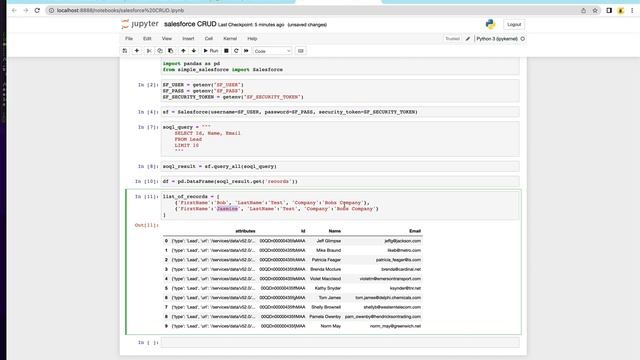Open the cell type Code dropdown

point(272,51)
